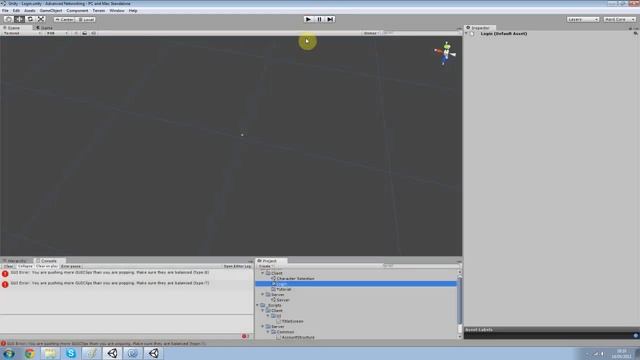Select the Server scene asset
This screenshot has height=360, width=640.
(x=283, y=300)
